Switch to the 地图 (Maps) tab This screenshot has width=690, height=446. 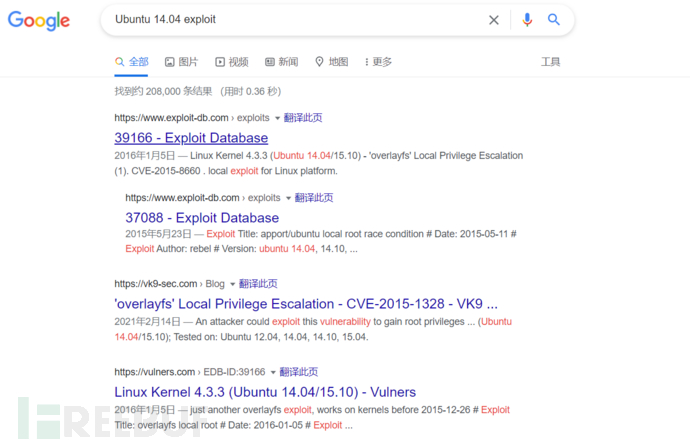(332, 62)
